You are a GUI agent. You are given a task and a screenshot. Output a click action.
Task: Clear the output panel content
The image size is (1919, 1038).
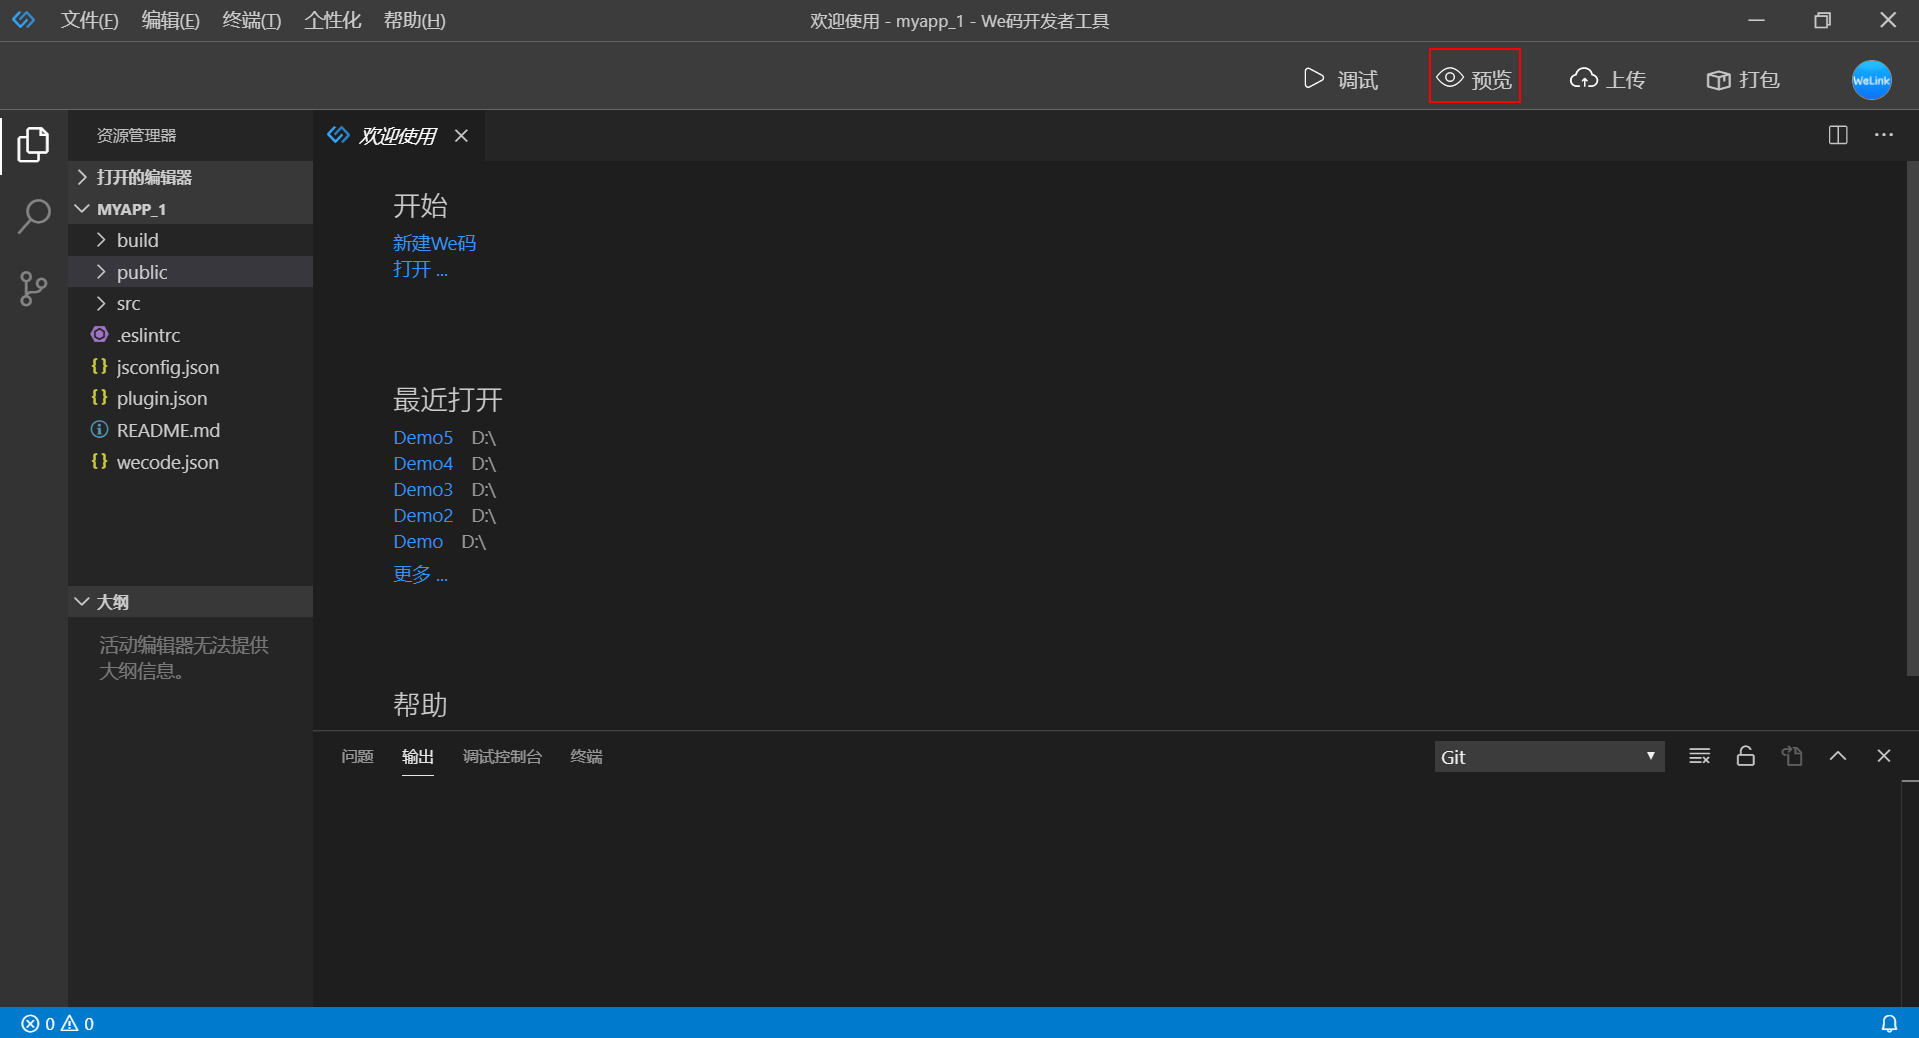point(1699,757)
